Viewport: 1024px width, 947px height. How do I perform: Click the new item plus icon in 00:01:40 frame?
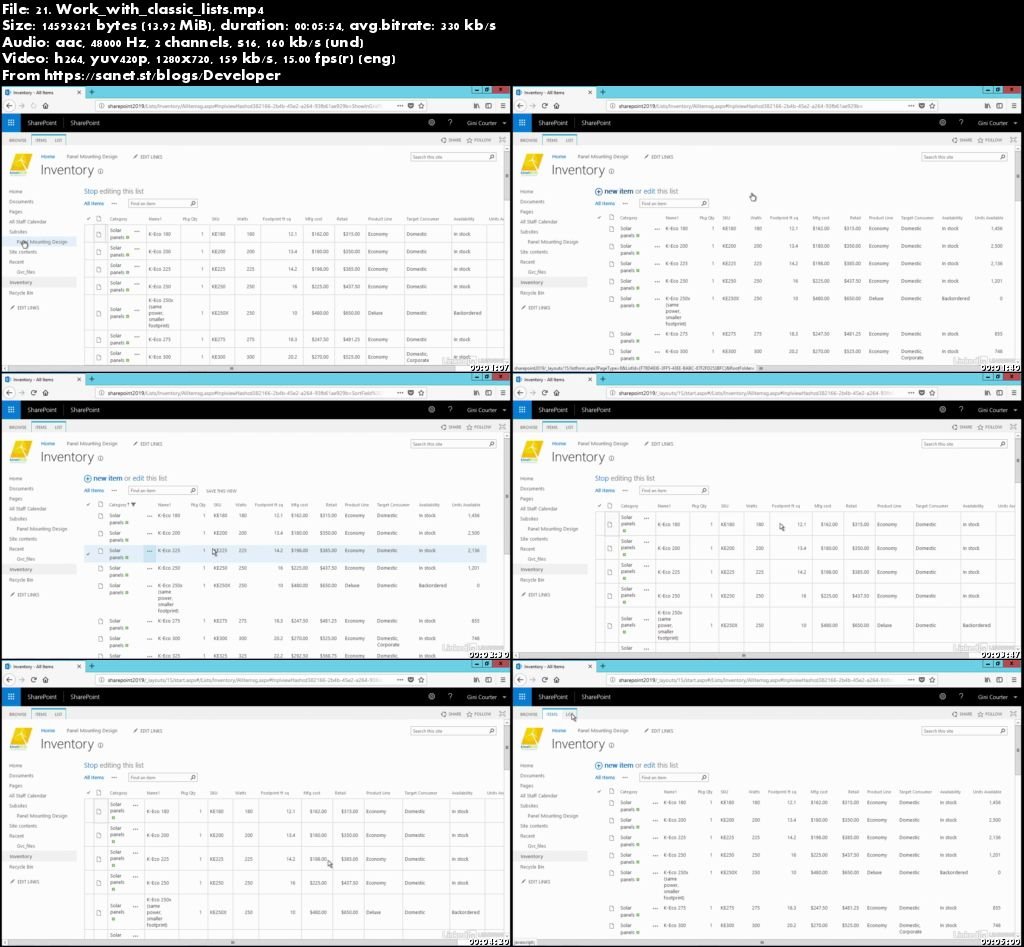[x=598, y=191]
